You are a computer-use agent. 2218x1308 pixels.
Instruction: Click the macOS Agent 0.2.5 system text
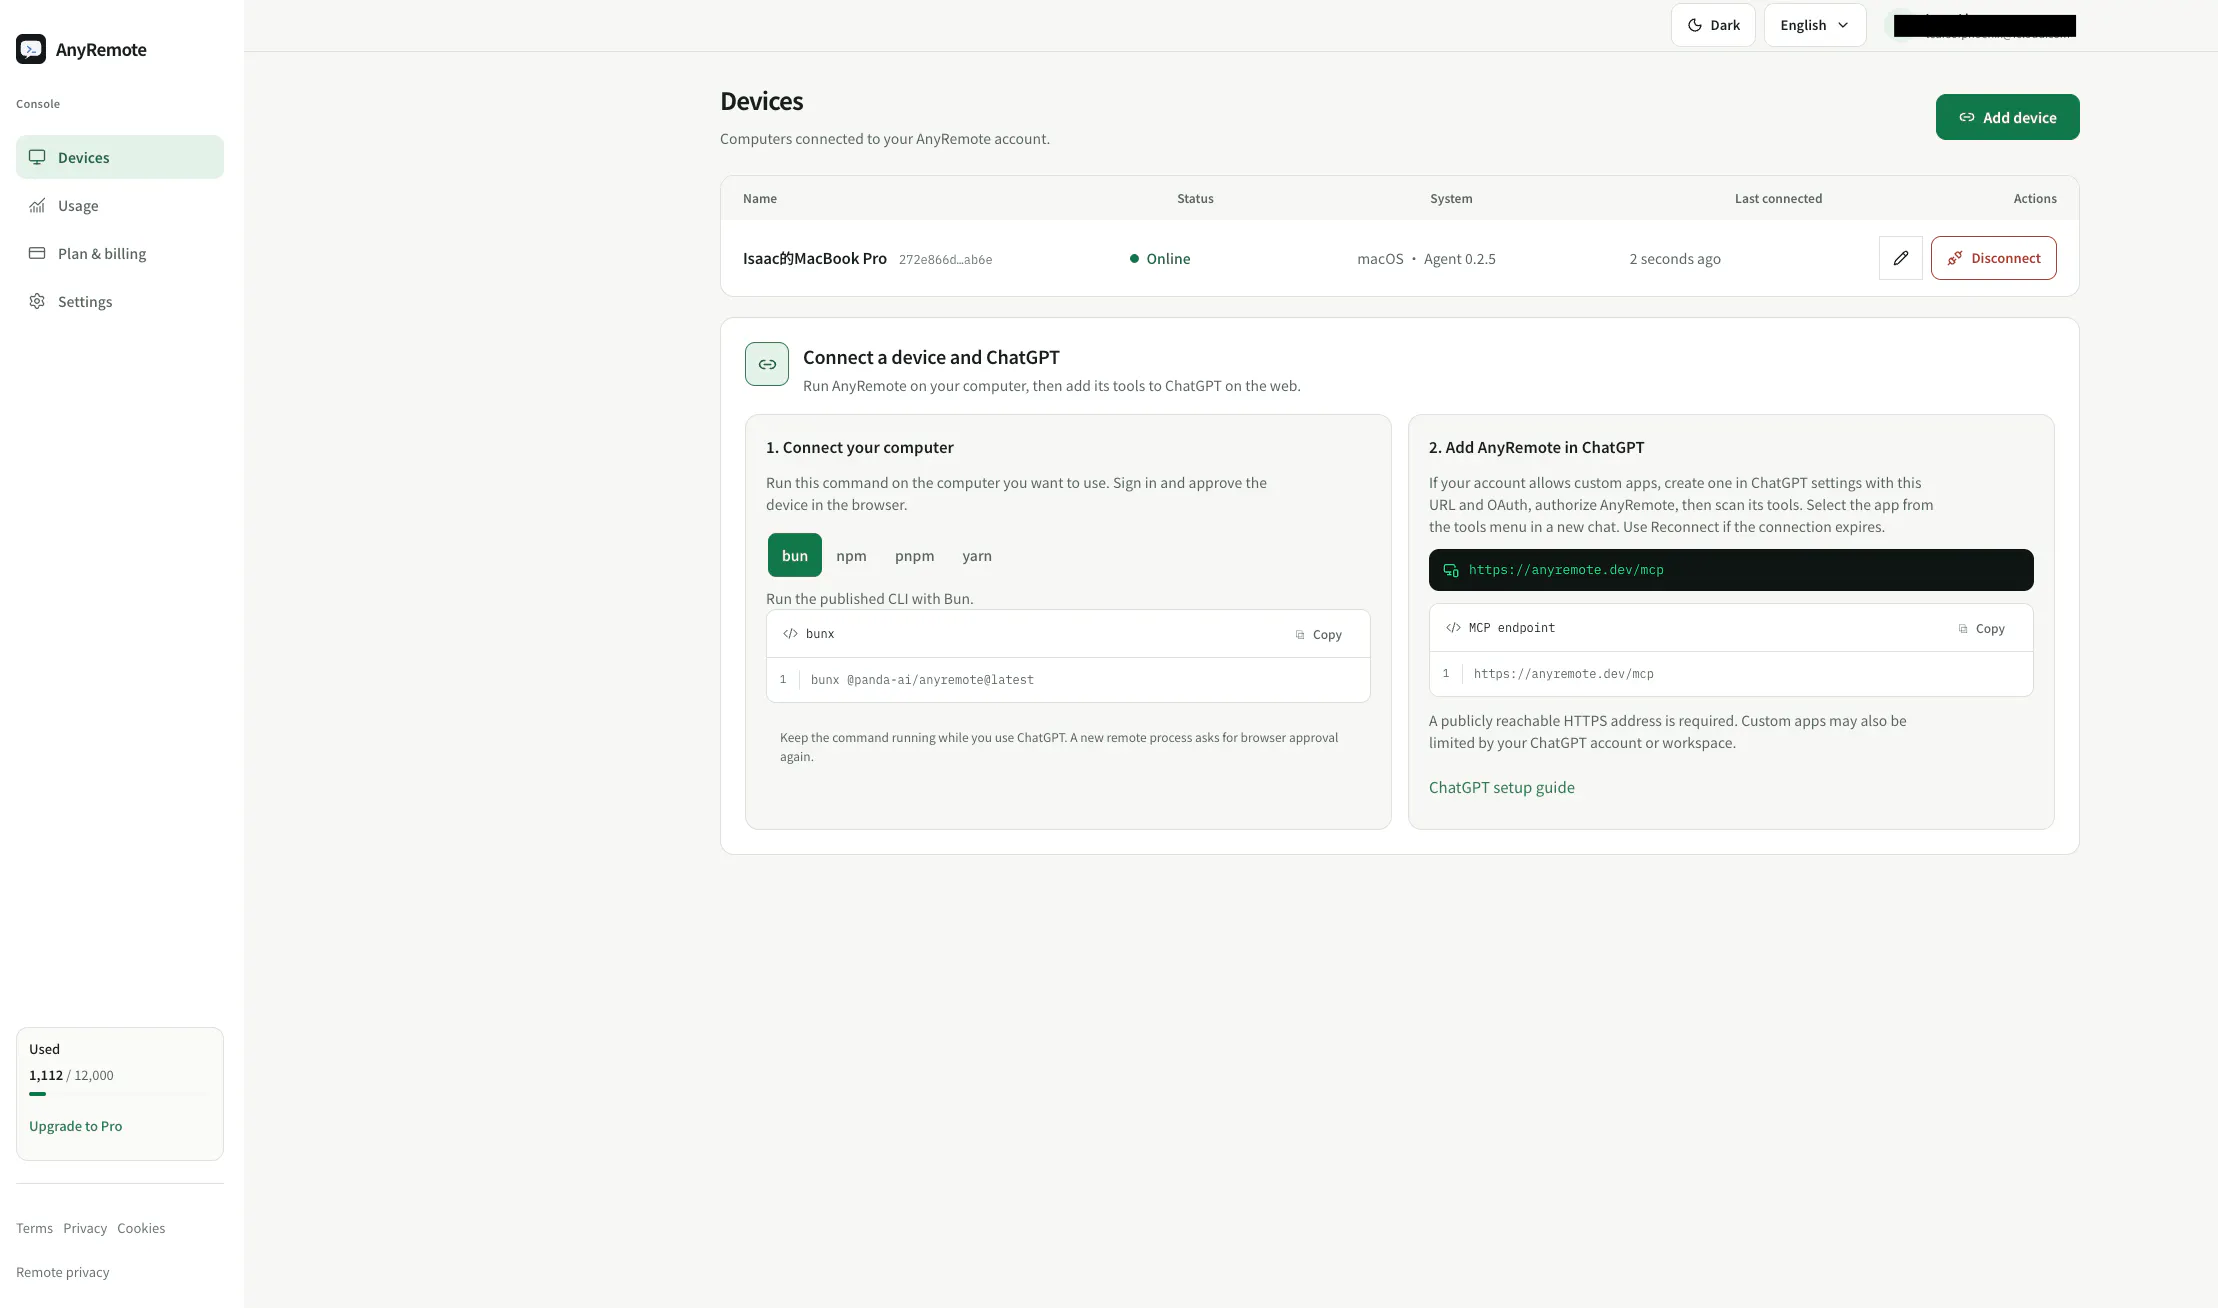pos(1426,258)
